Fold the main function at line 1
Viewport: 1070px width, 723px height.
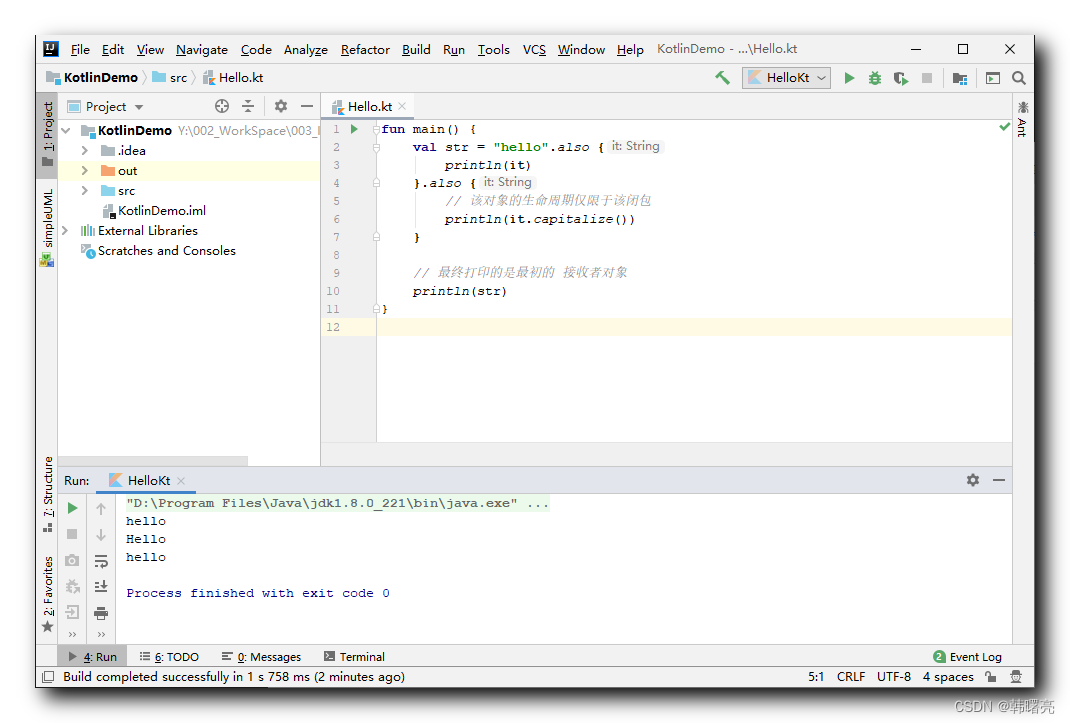pyautogui.click(x=376, y=129)
